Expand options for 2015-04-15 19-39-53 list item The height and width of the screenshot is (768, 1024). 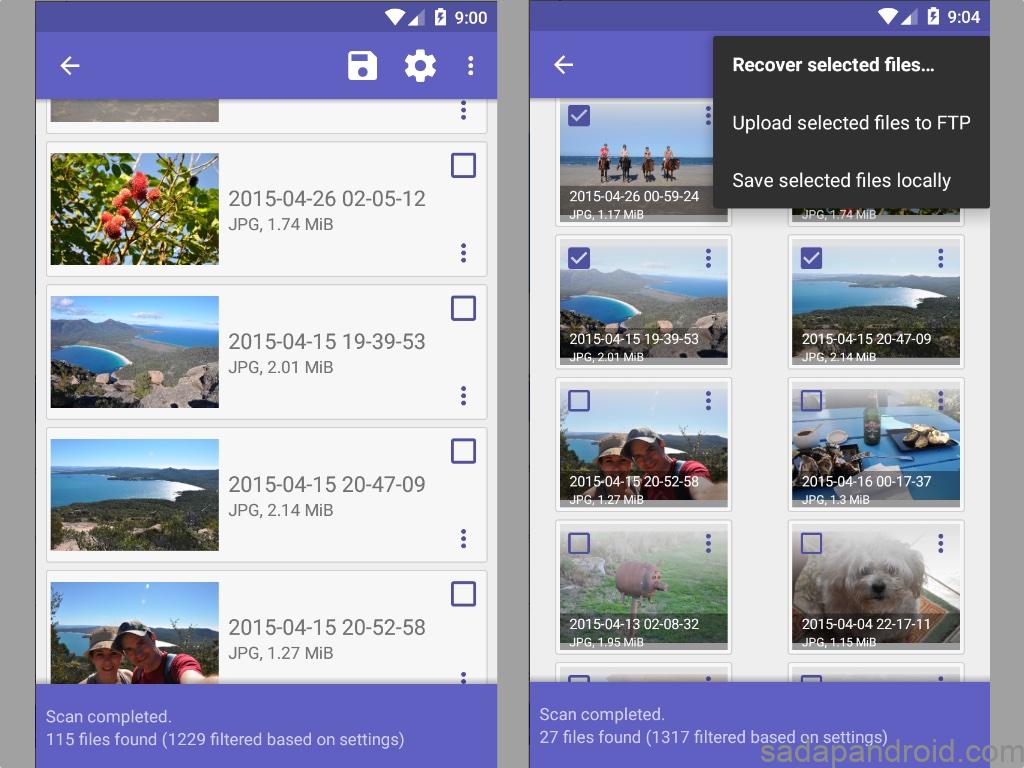click(463, 395)
